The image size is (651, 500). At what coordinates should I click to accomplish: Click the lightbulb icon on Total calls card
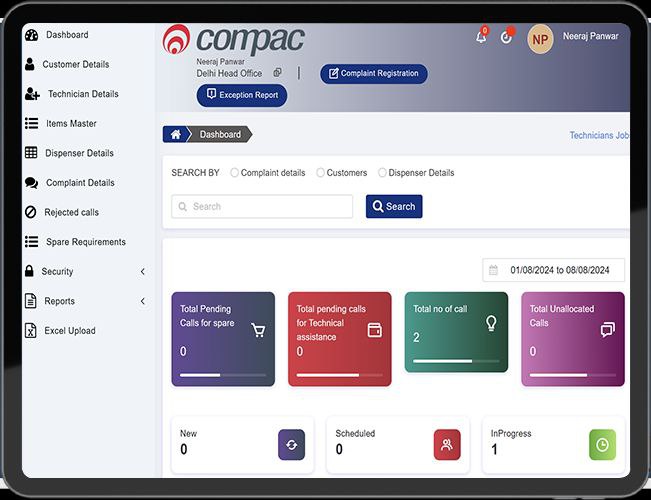(490, 323)
